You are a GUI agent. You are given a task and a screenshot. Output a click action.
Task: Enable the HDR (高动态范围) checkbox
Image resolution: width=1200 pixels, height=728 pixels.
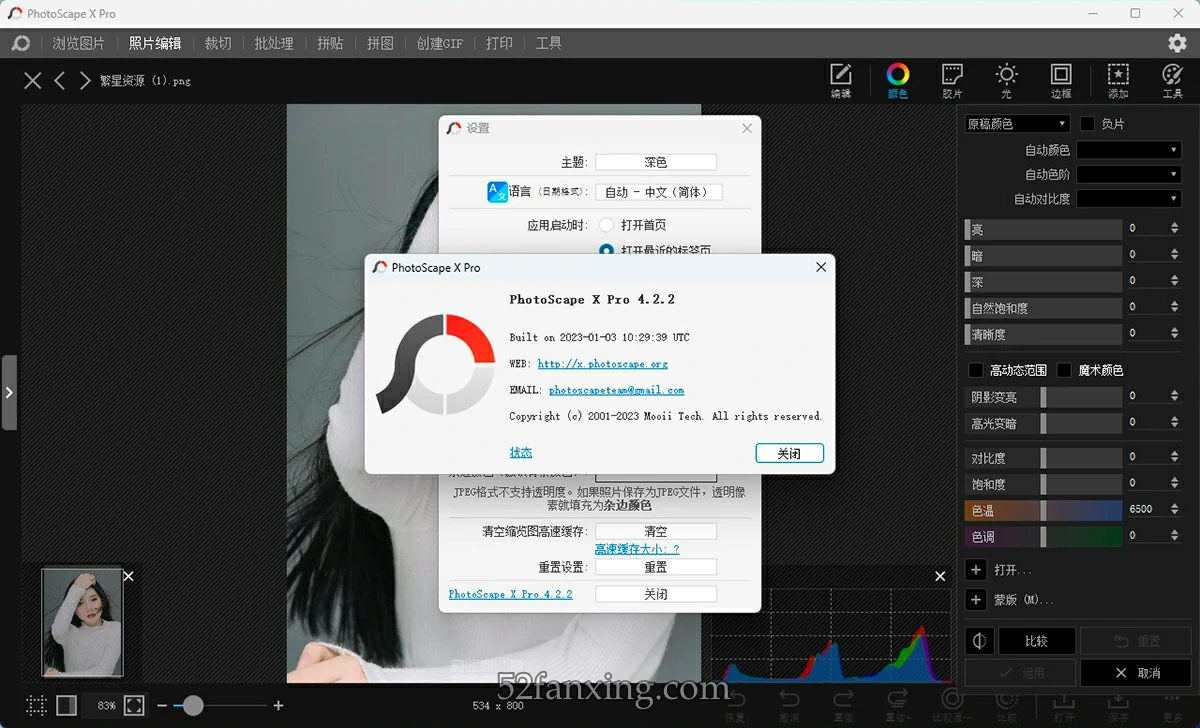coord(976,370)
